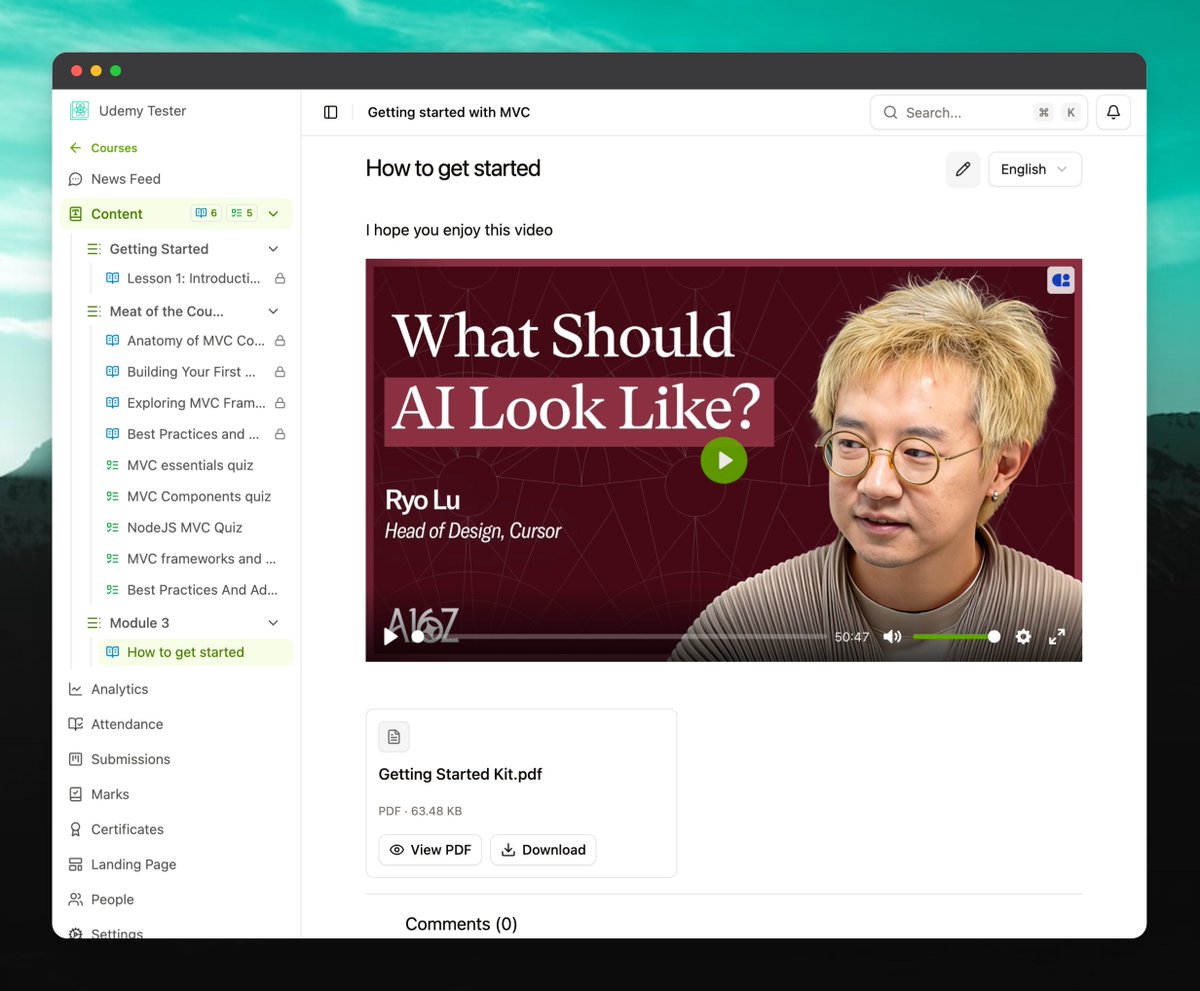Click the video corner logo badge

pos(1061,280)
